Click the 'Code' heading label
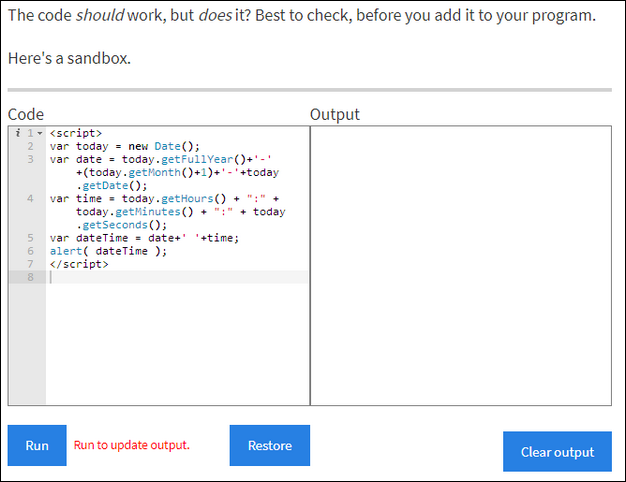The width and height of the screenshot is (626, 482). pos(26,115)
